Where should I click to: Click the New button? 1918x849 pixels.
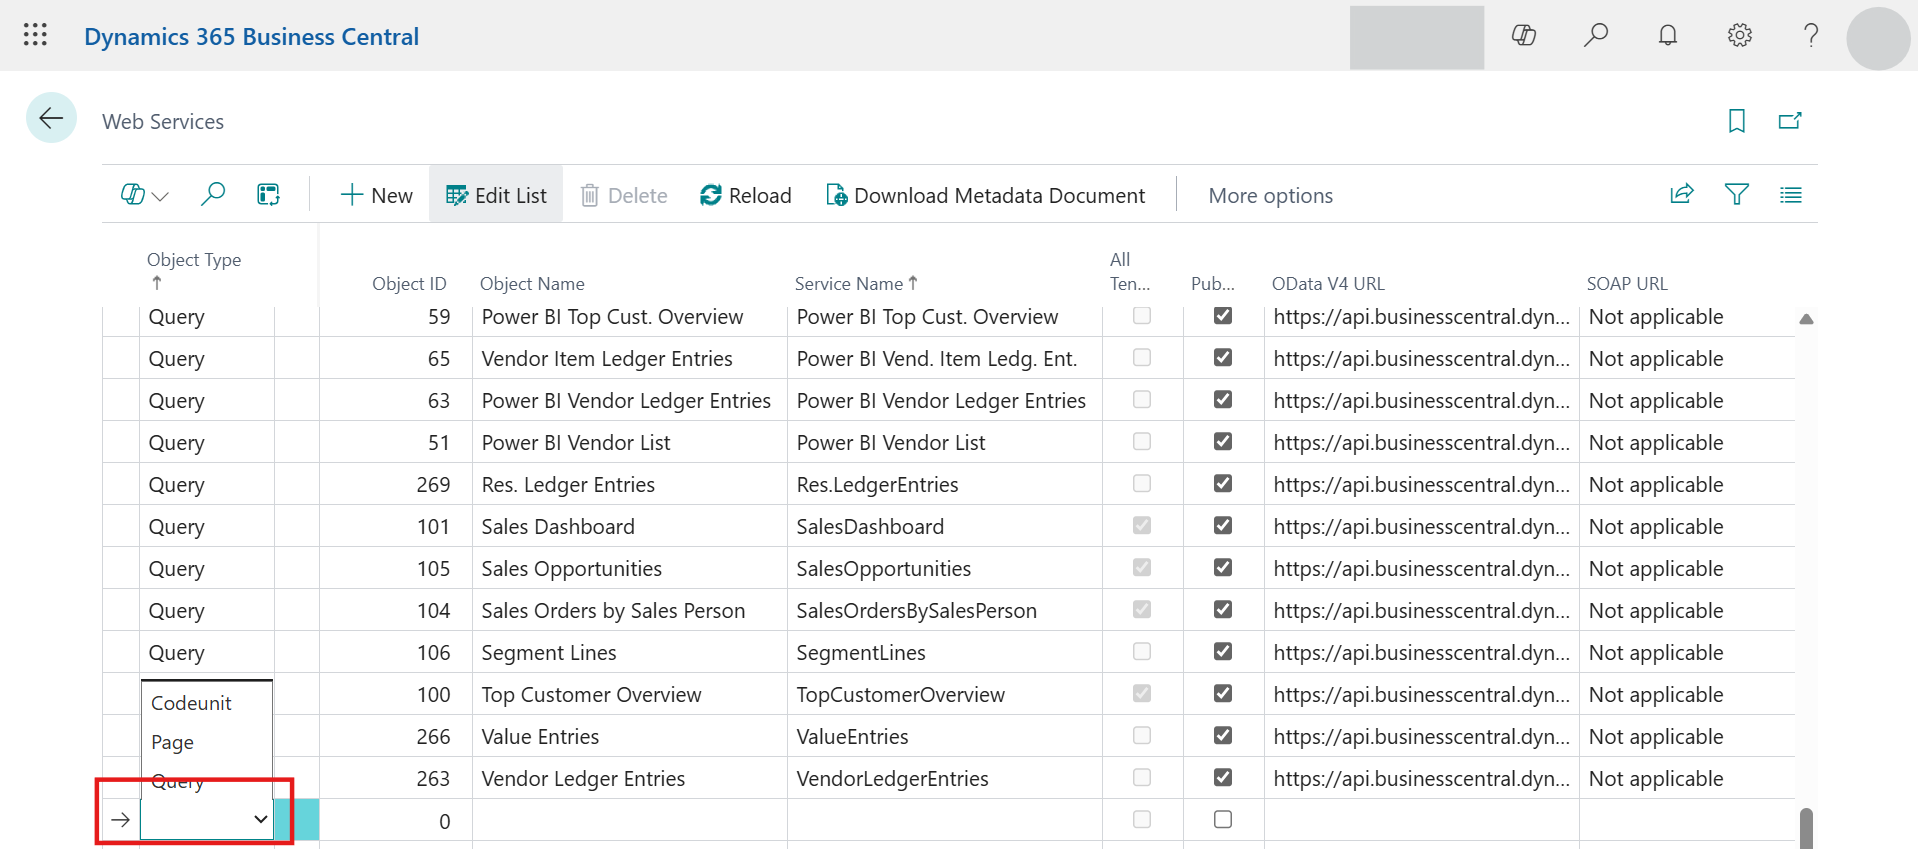[376, 196]
